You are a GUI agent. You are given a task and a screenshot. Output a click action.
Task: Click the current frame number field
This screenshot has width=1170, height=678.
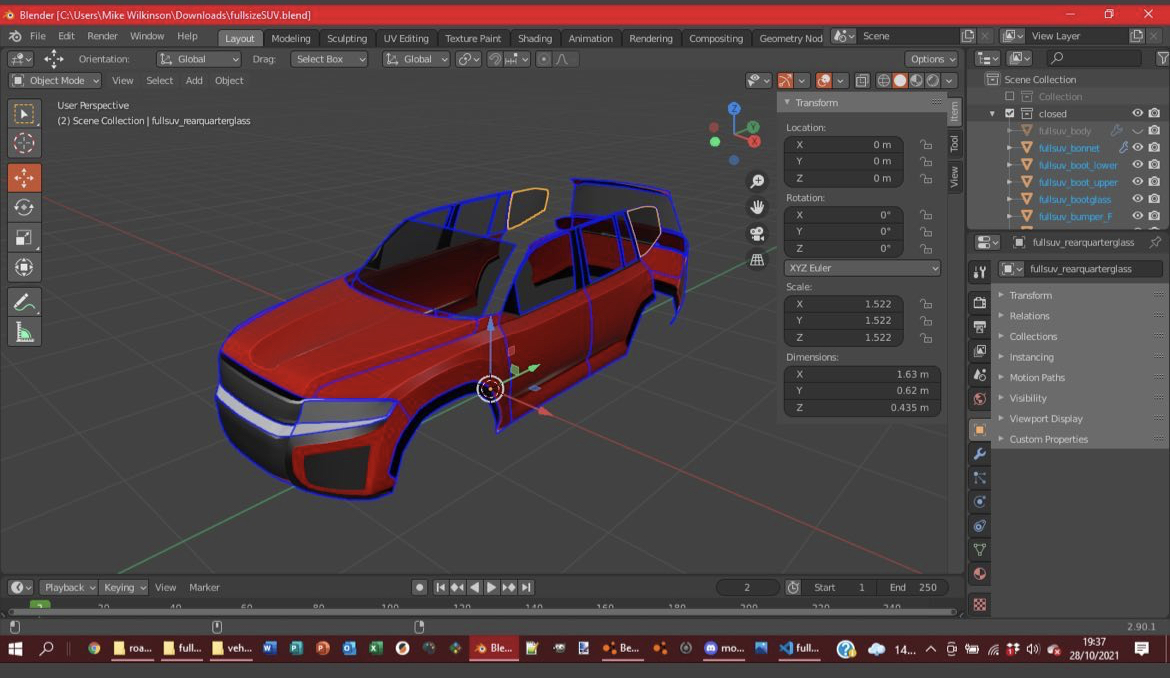coord(747,587)
